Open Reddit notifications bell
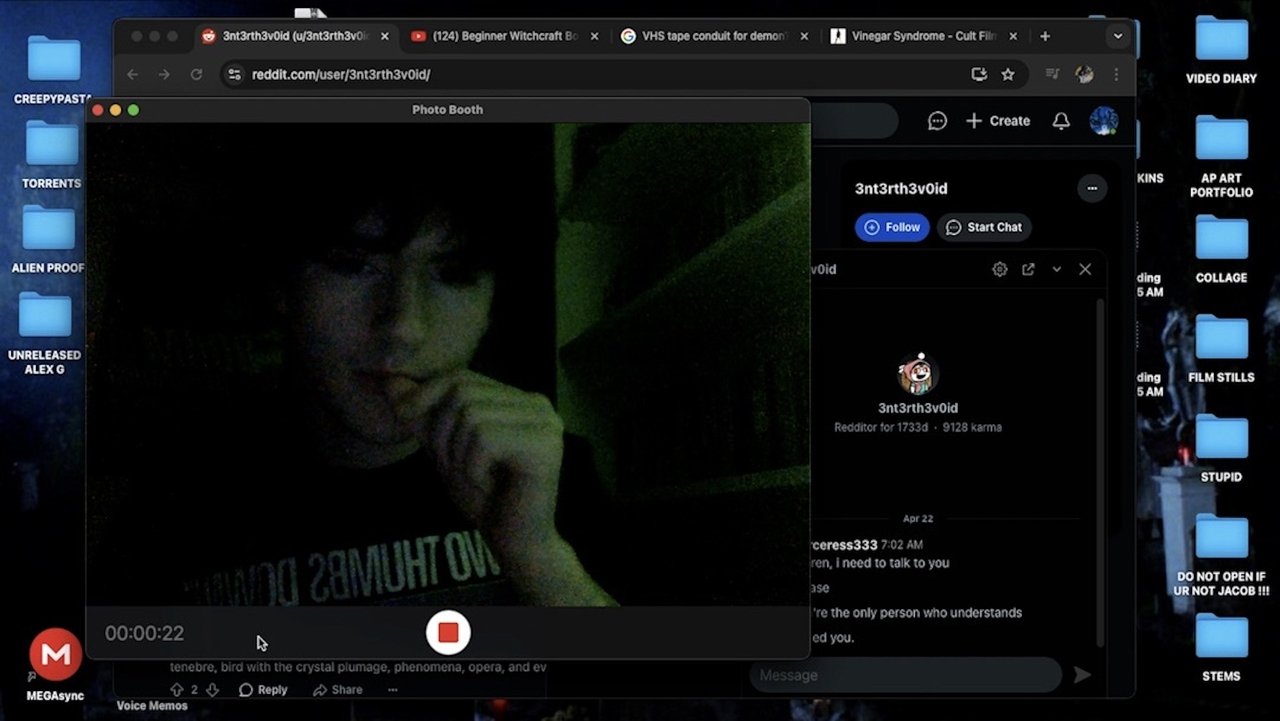This screenshot has width=1280, height=721. (x=1061, y=121)
